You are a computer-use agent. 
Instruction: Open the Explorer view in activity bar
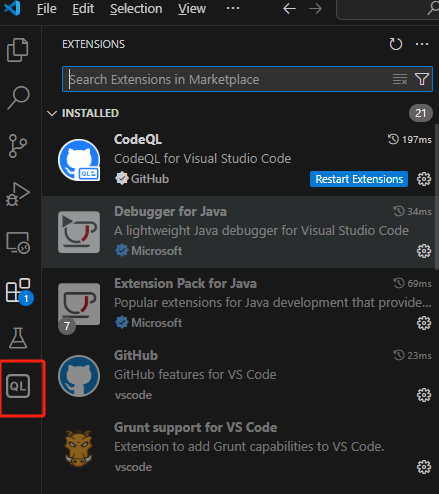18,50
